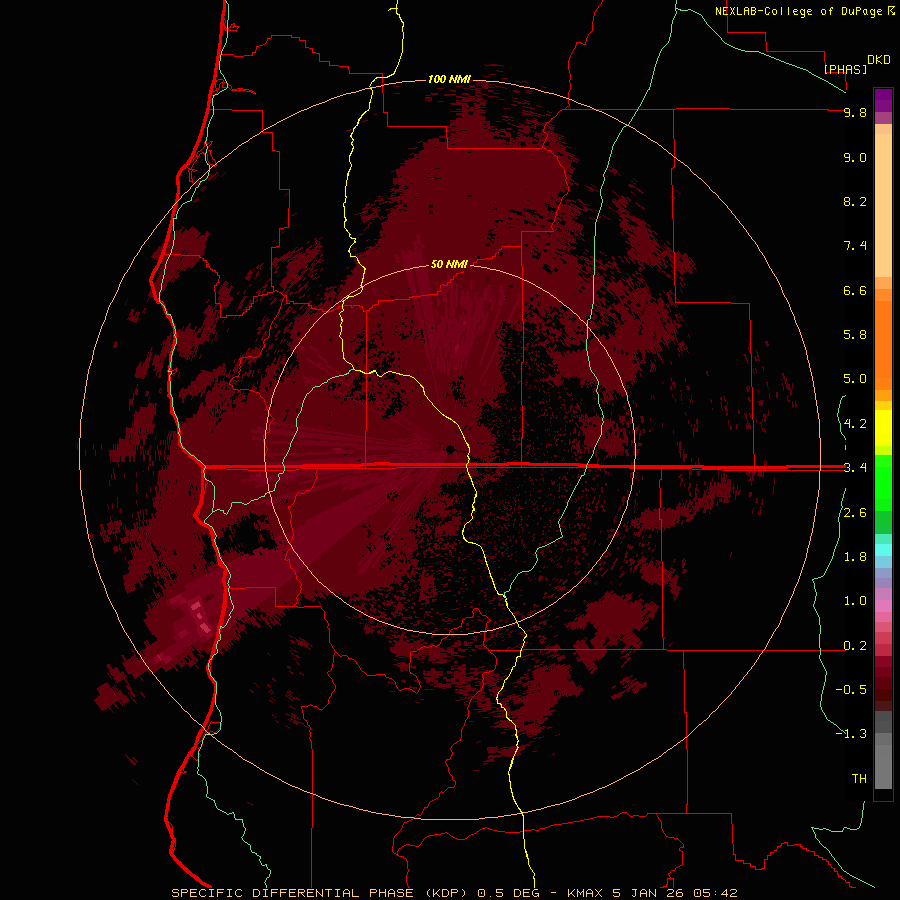Click the 5 JAN 26 date text
Screen dimensions: 900x900
[x=649, y=893]
